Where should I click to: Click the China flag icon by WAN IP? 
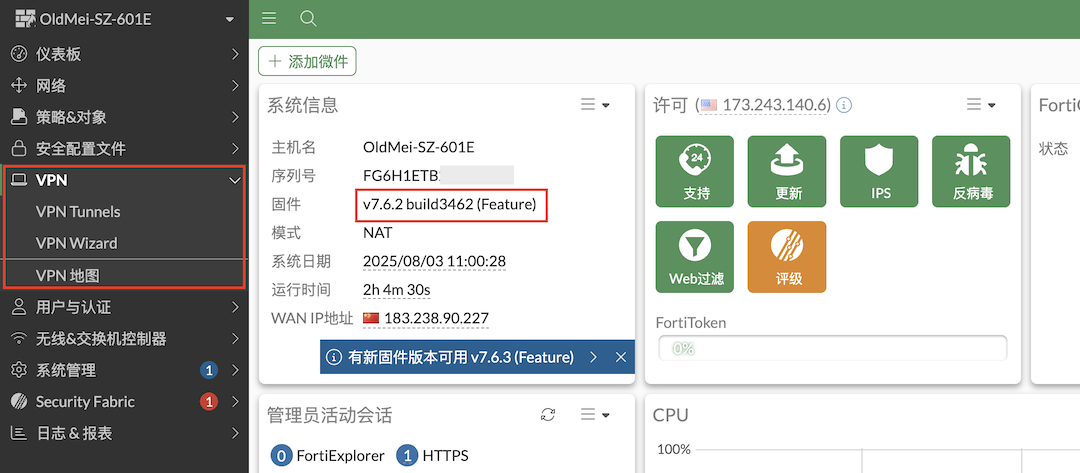pos(371,318)
